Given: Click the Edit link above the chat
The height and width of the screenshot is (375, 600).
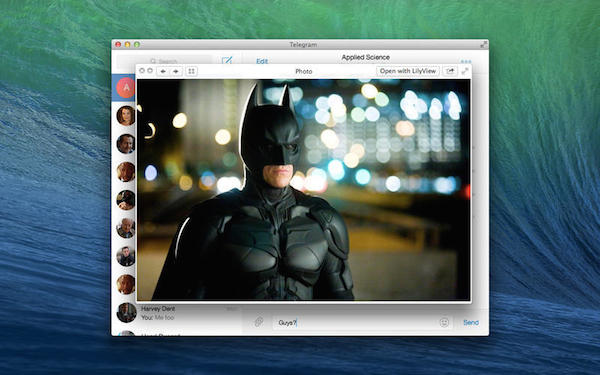Looking at the screenshot, I should click(x=262, y=61).
